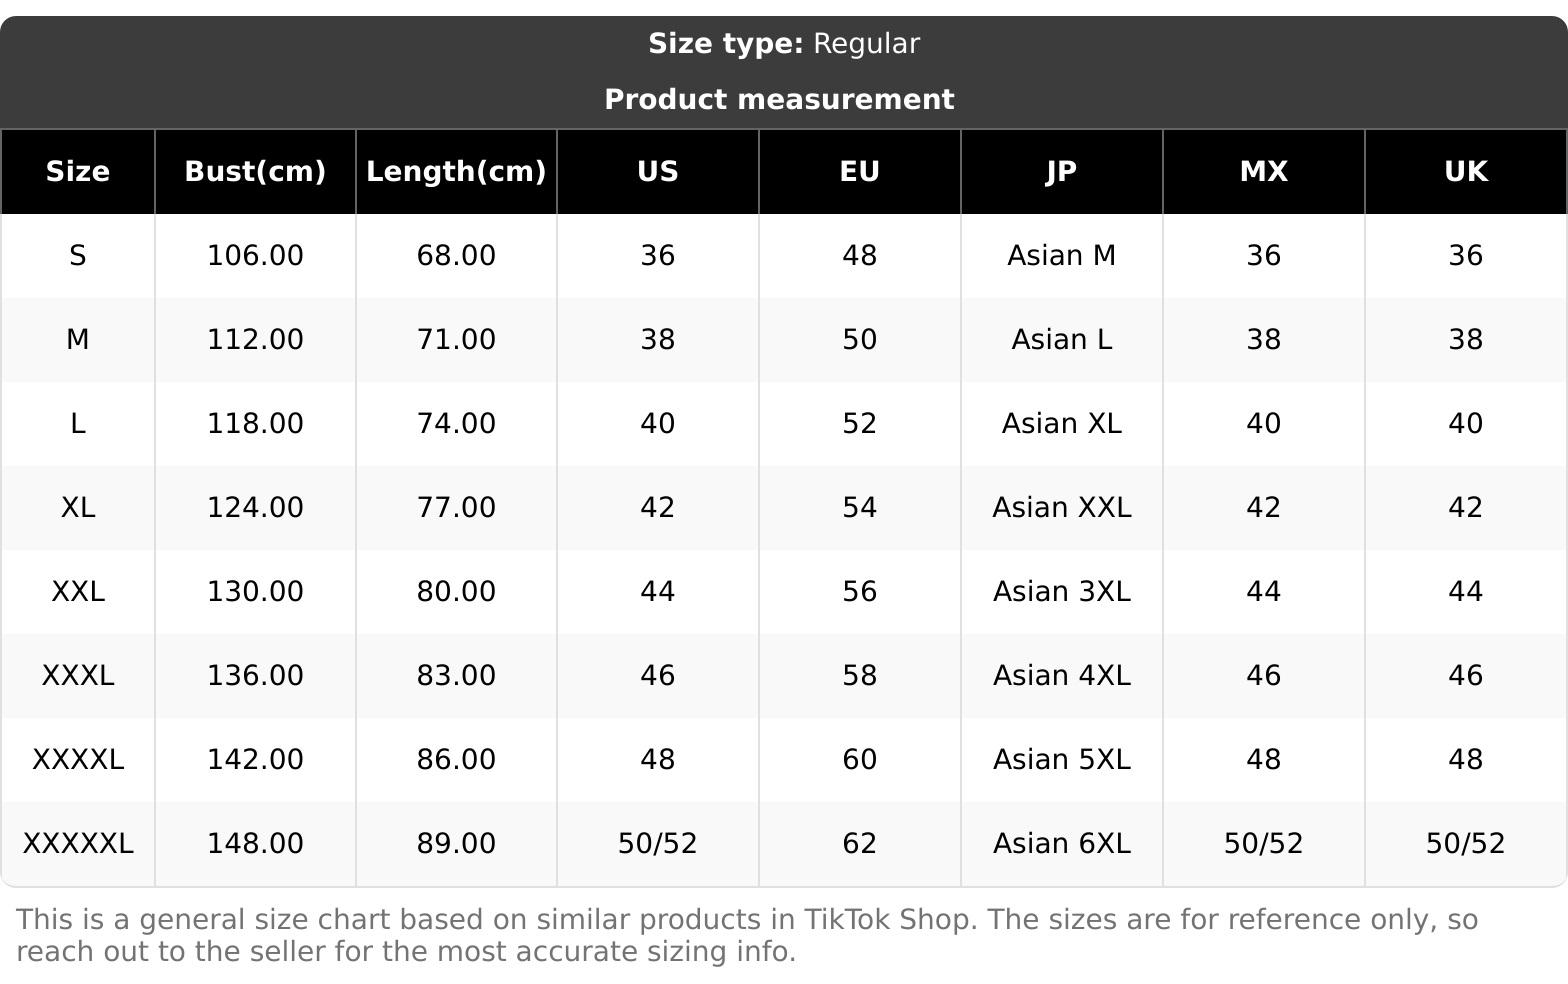Click the Size column header
Image resolution: width=1568 pixels, height=984 pixels.
coord(78,172)
